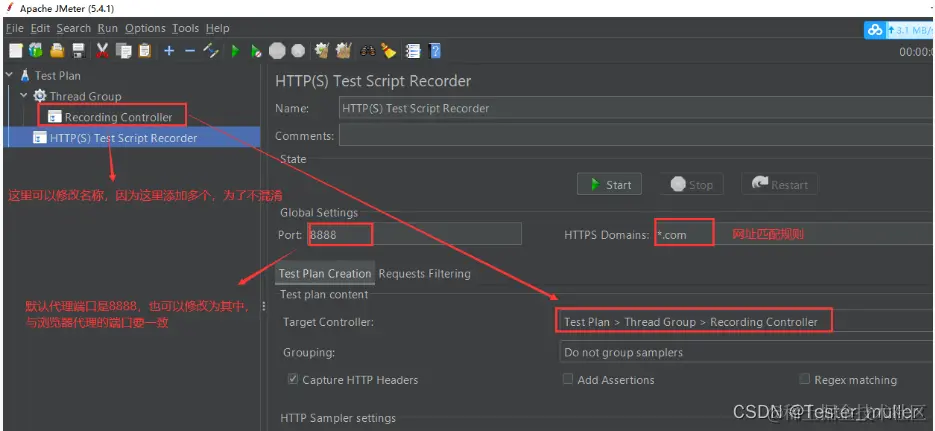
Task: Open the File menu
Action: click(x=14, y=28)
